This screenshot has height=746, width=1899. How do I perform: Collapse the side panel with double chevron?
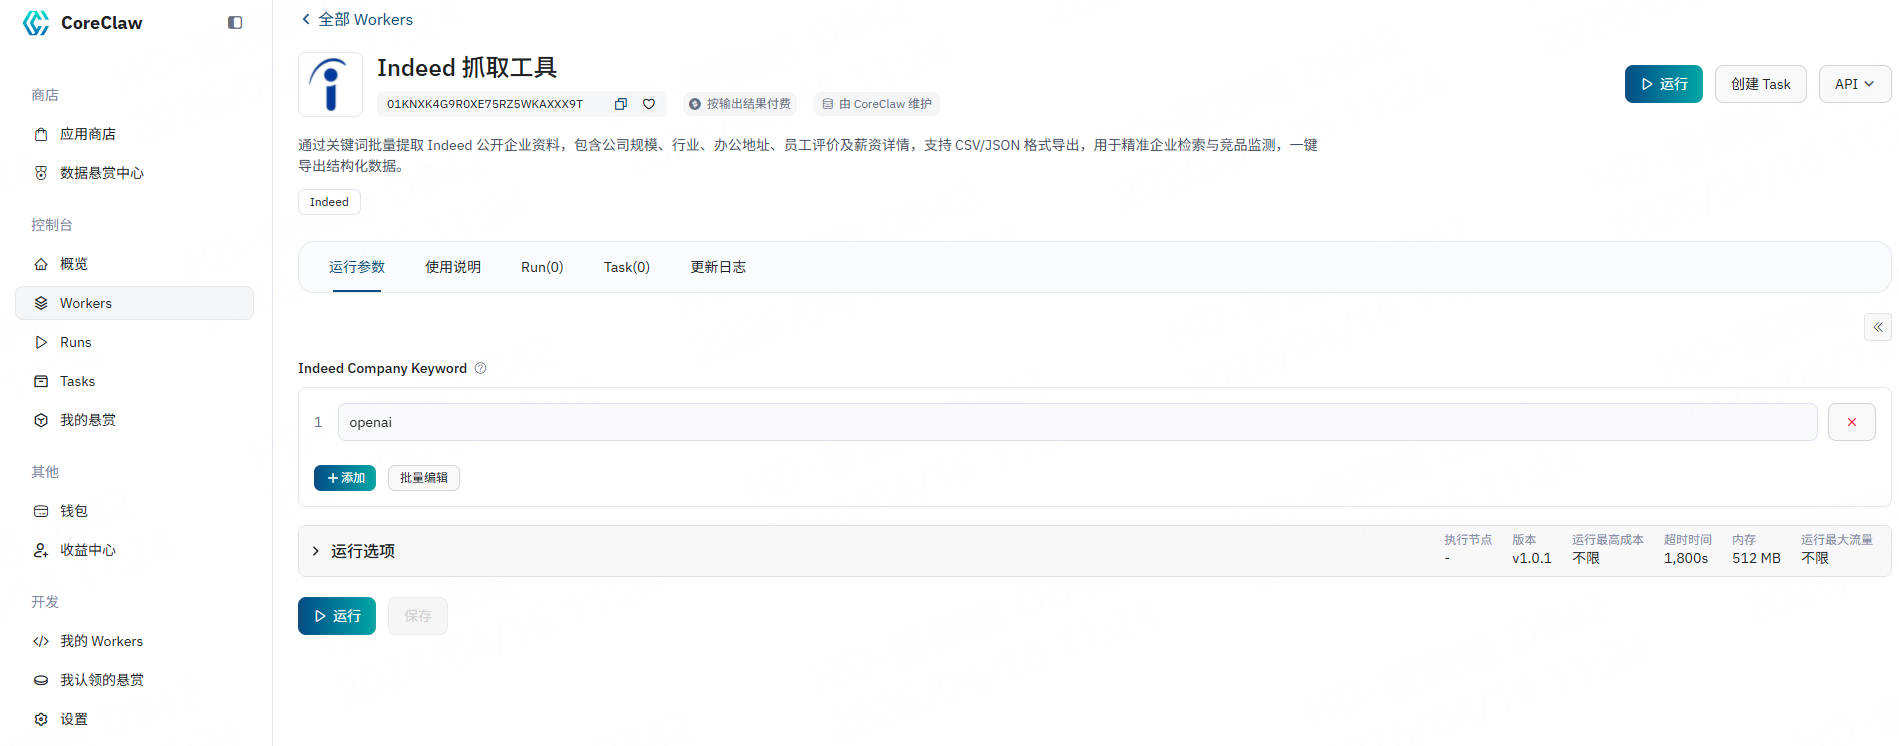click(x=1877, y=327)
